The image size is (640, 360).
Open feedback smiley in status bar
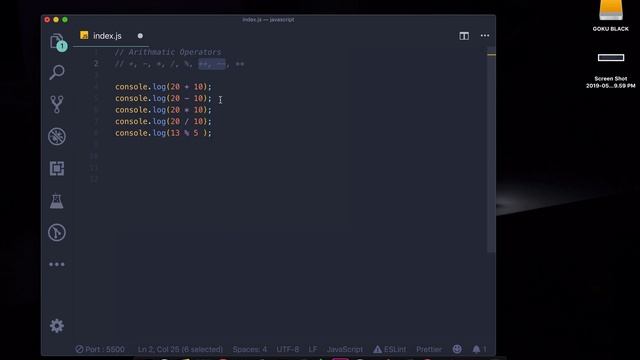coord(457,349)
